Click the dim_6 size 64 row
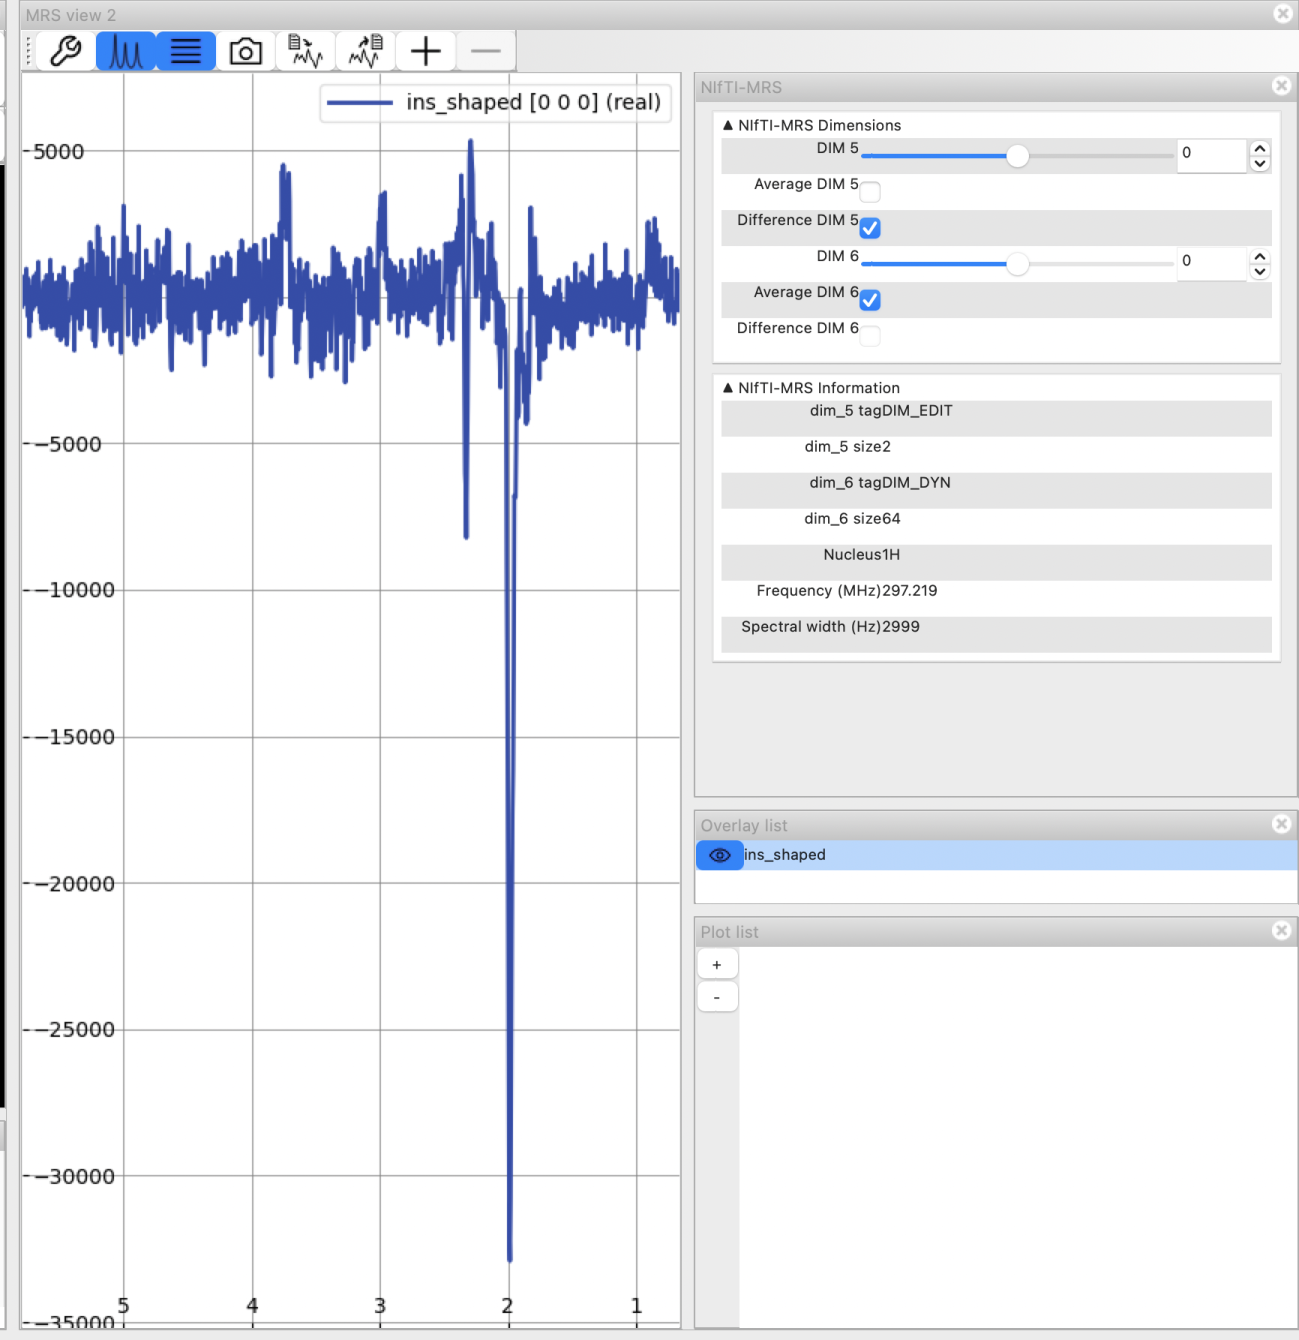Screen dimensions: 1299x1340 [996, 526]
